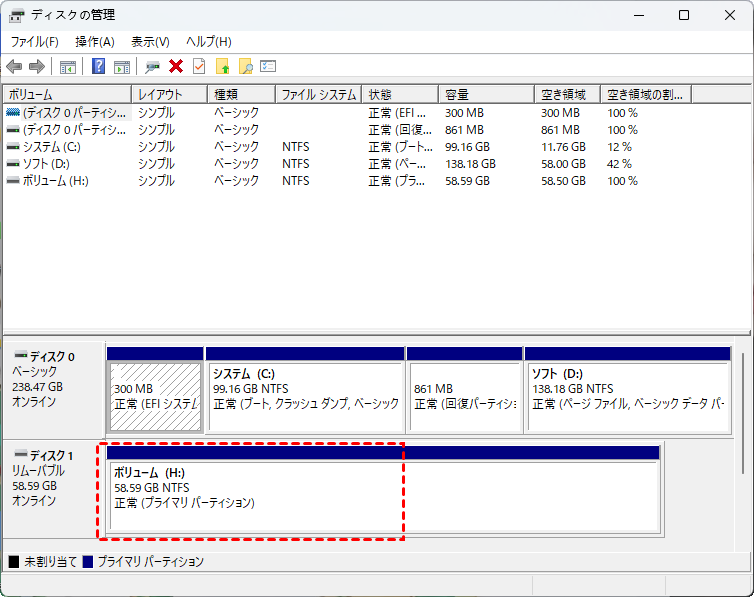
Task: Open Help via the question mark icon
Action: click(98, 66)
